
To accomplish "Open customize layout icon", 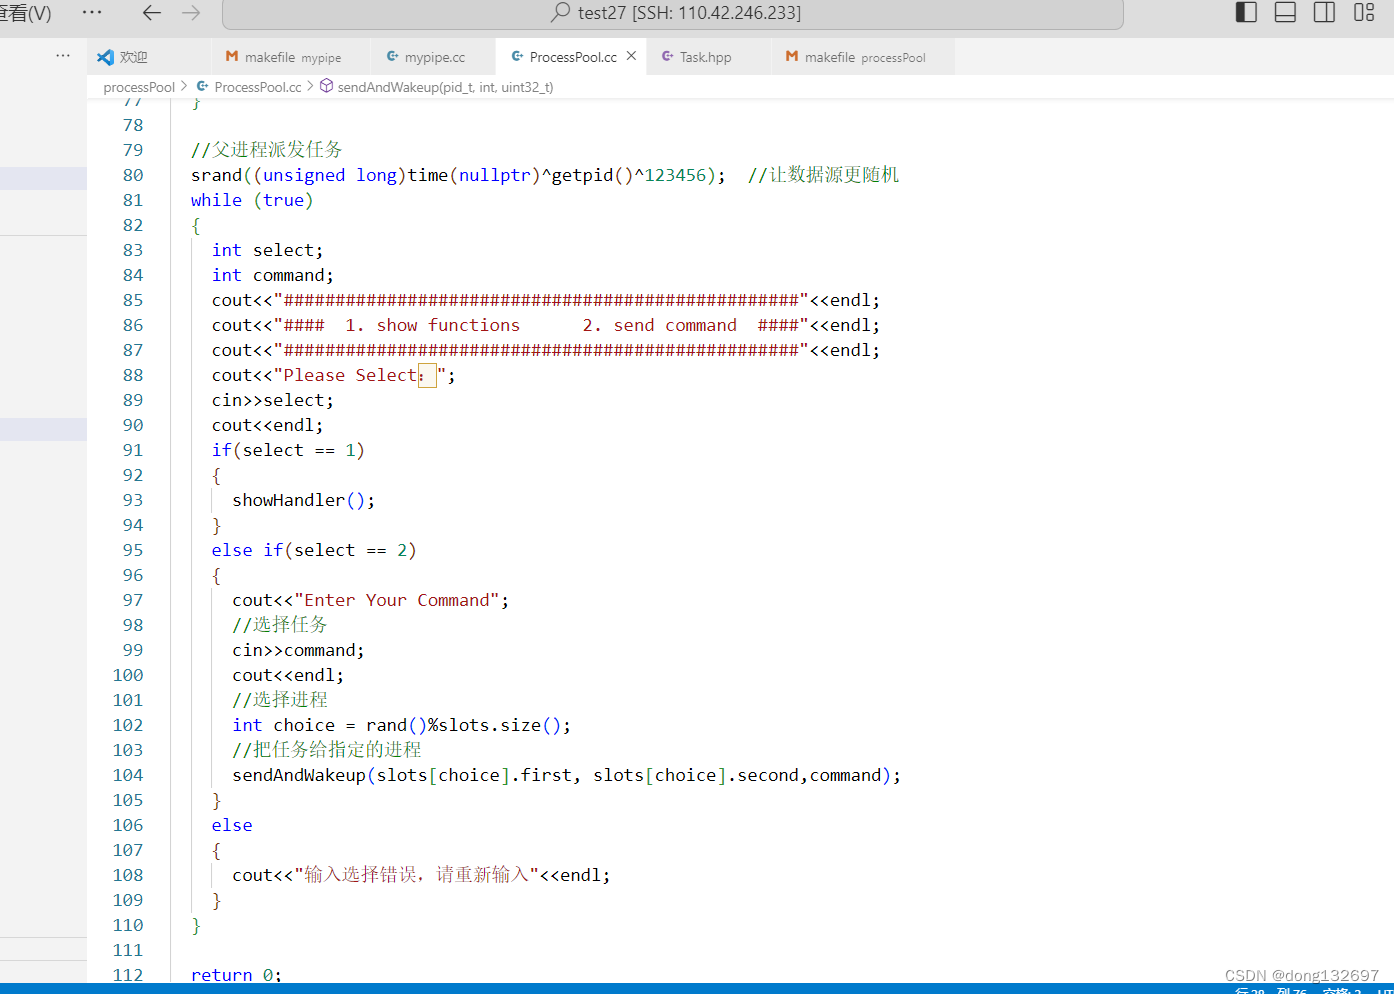I will pos(1364,12).
